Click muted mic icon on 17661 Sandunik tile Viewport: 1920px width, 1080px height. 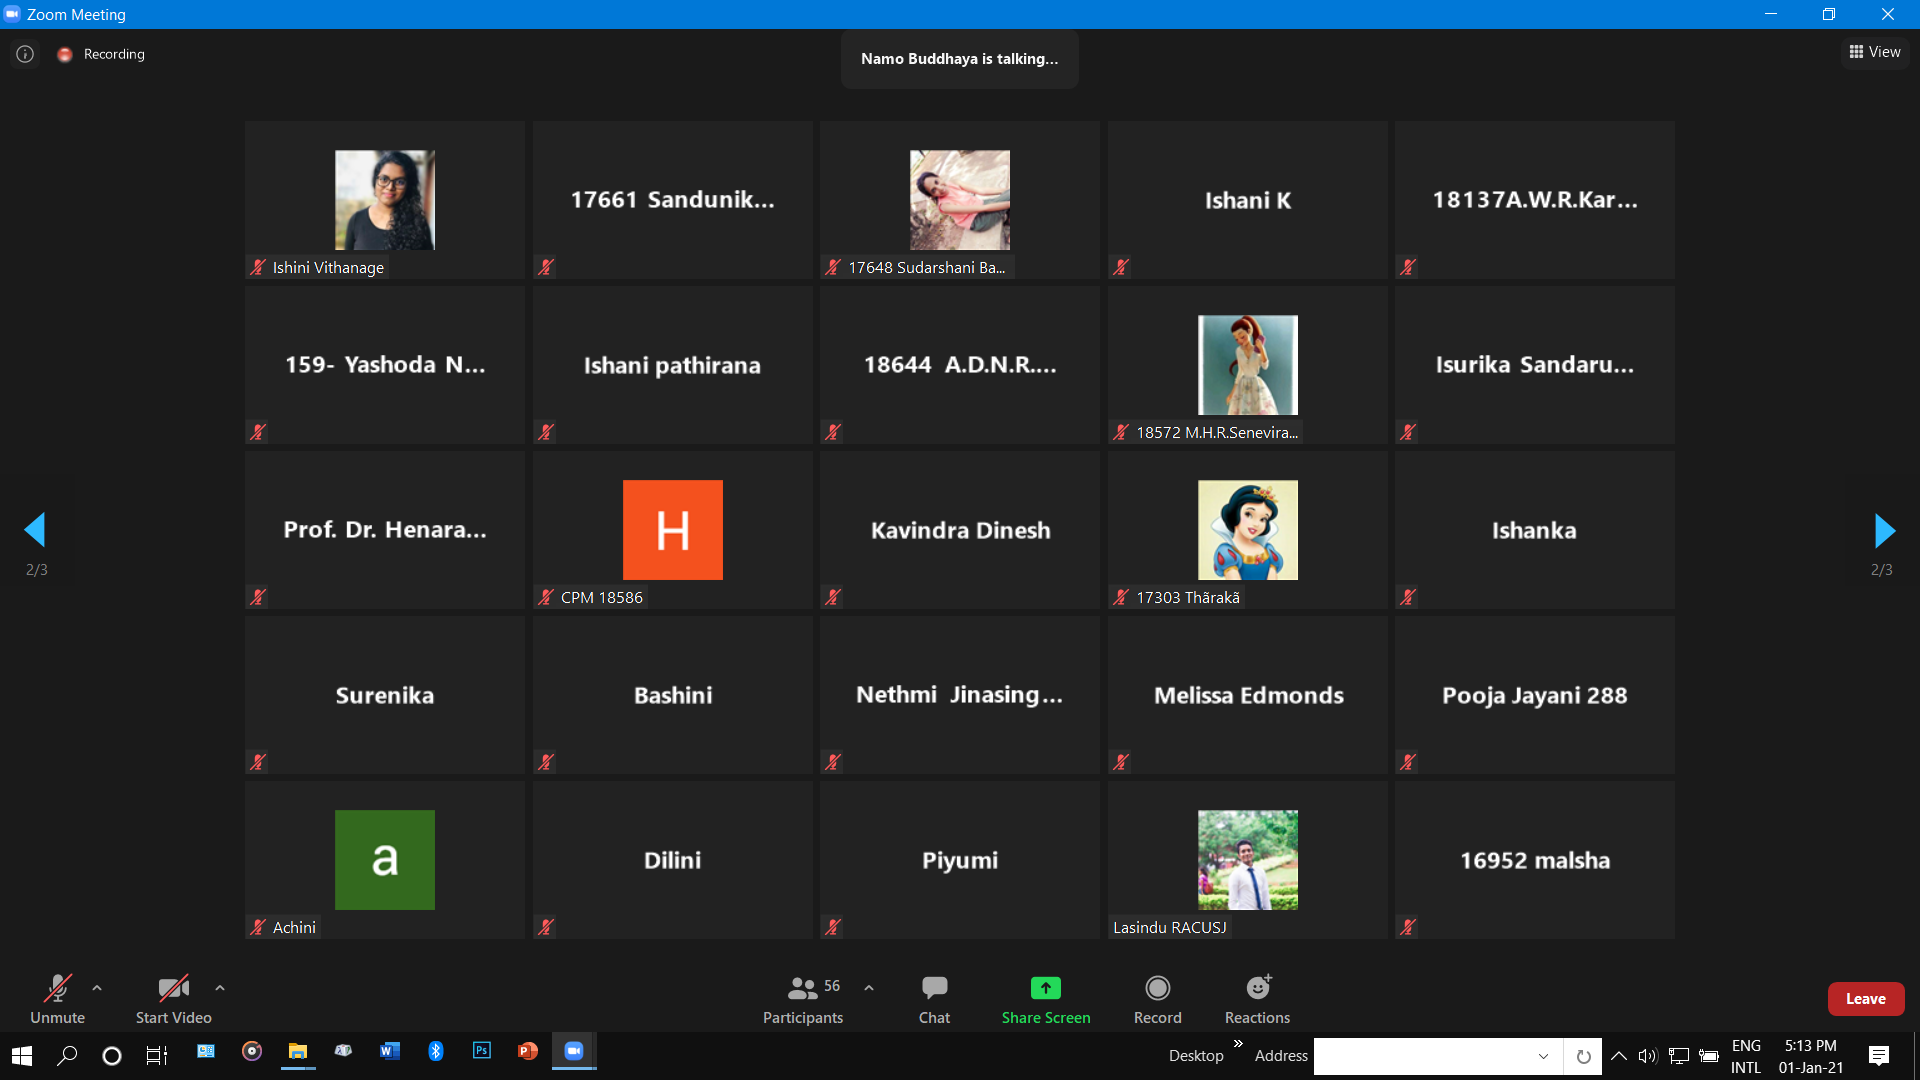coord(546,267)
